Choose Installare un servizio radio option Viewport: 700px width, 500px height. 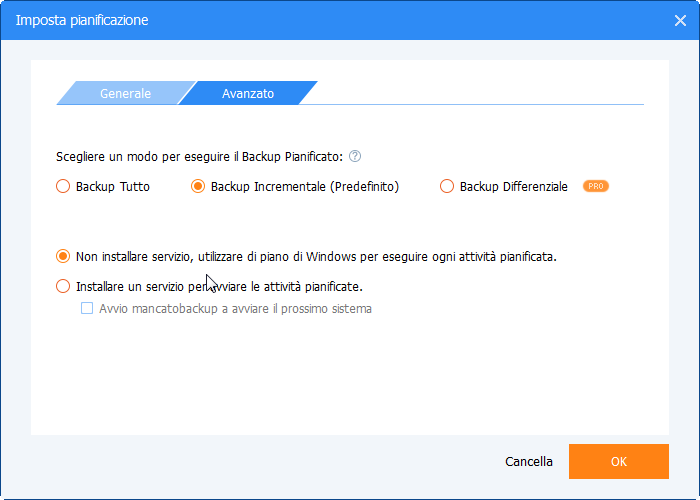(x=63, y=287)
